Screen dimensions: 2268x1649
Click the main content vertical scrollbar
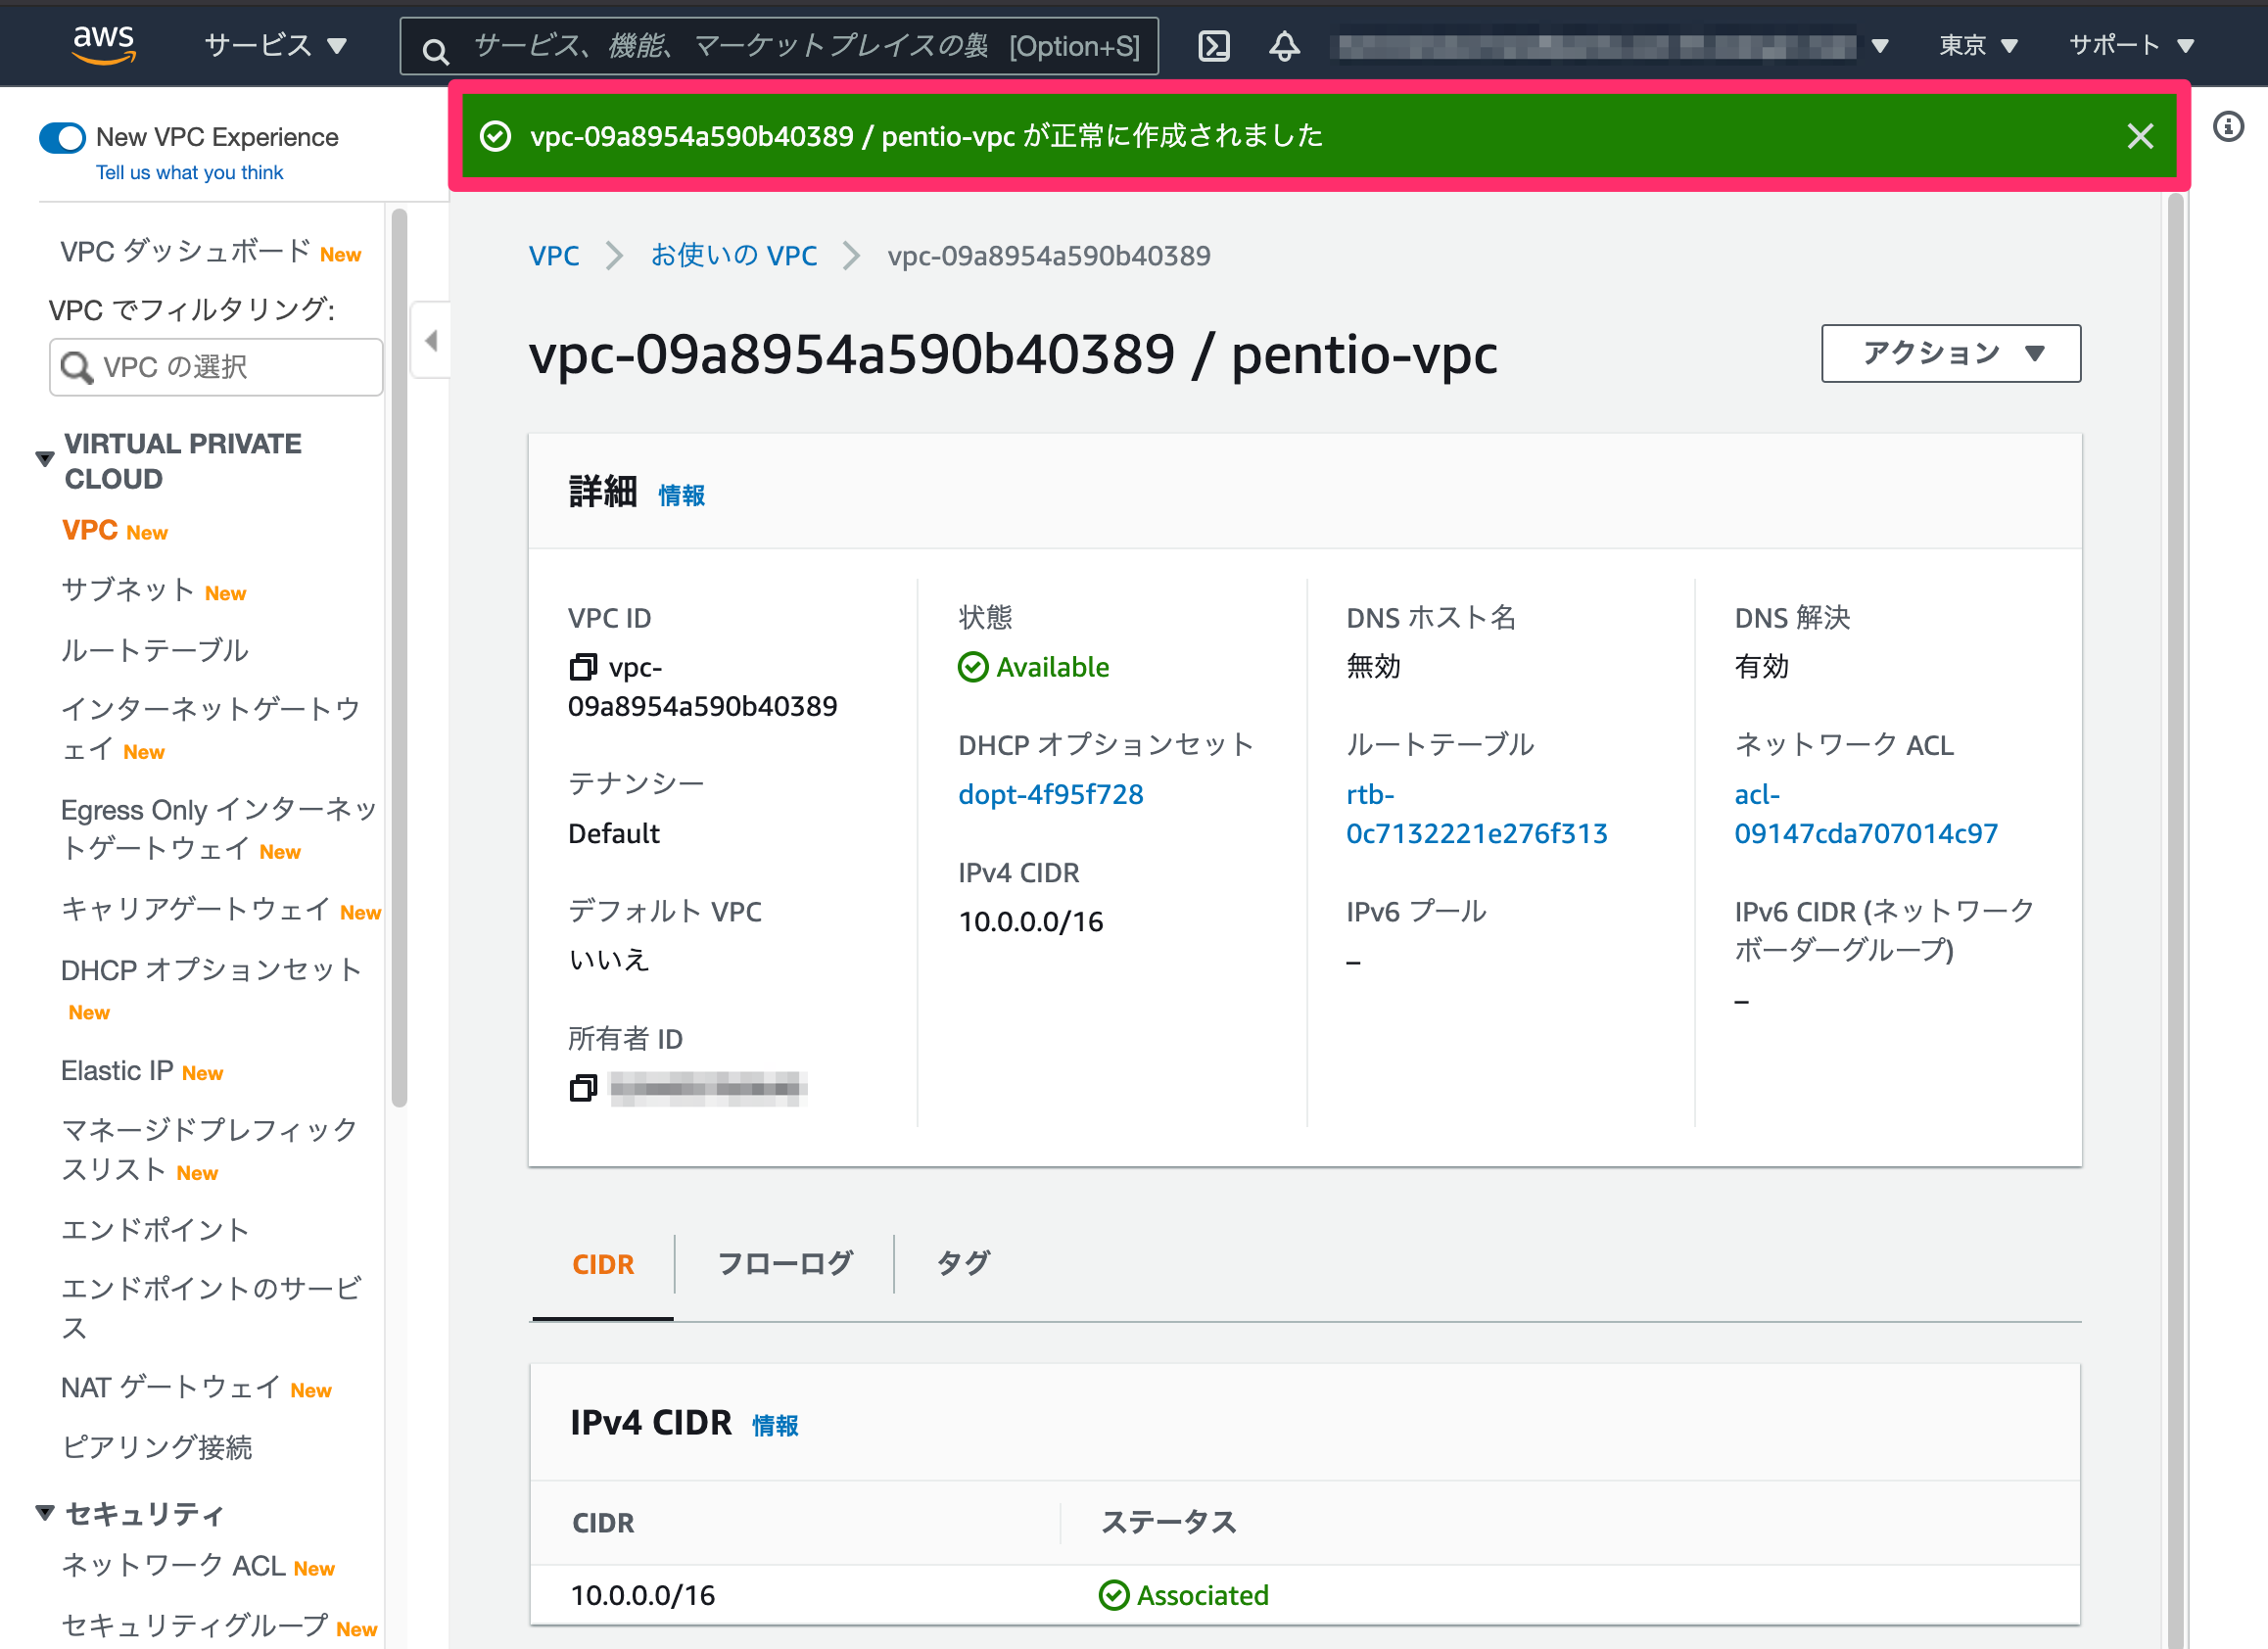2175,920
